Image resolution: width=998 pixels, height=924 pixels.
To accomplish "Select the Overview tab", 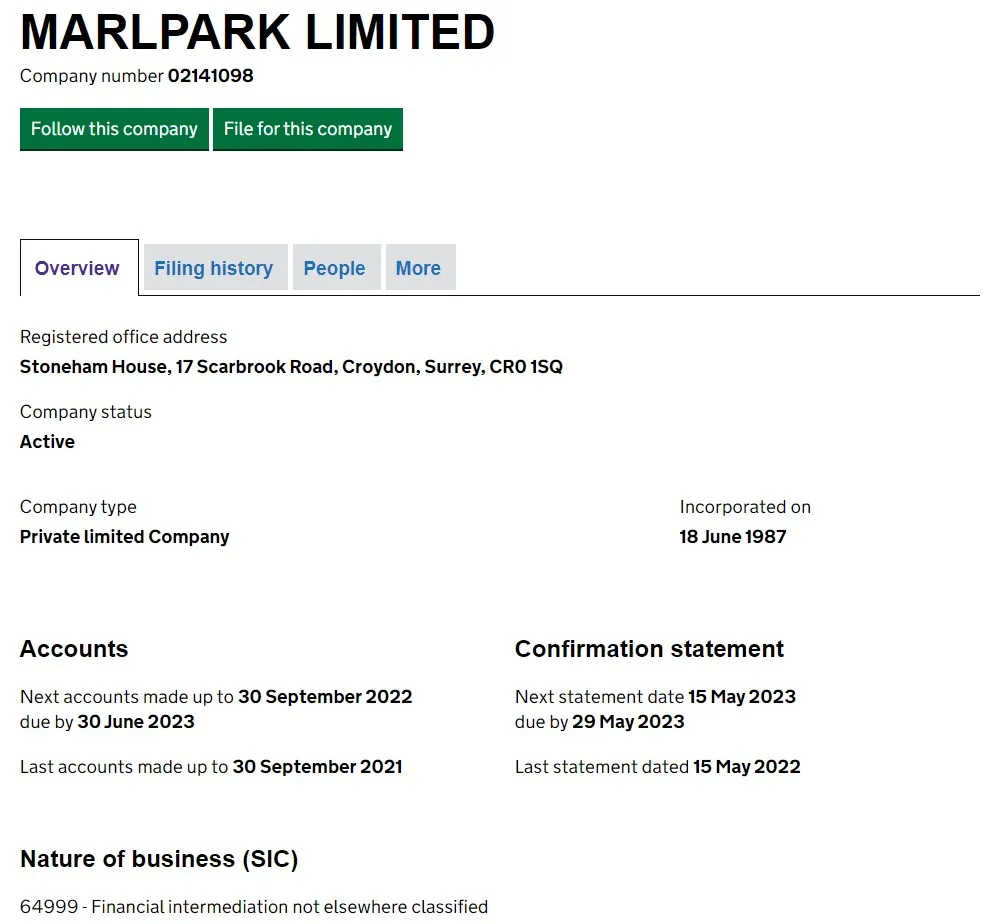I will coord(79,268).
